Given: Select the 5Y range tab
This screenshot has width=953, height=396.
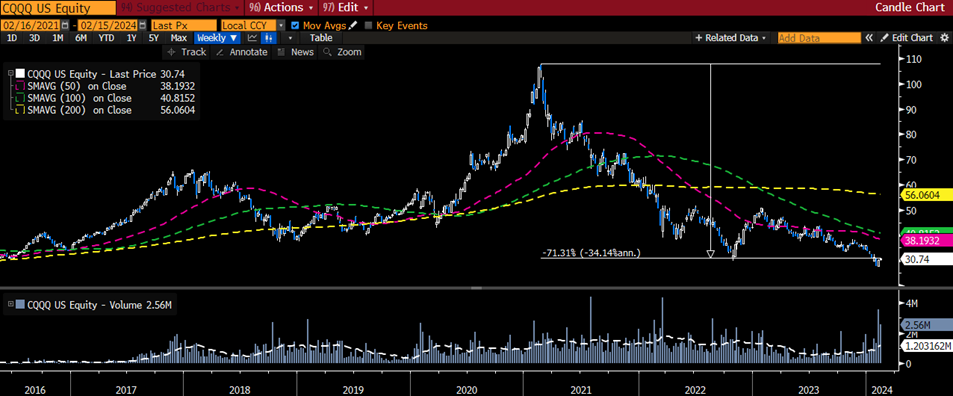Looking at the screenshot, I should tap(154, 38).
